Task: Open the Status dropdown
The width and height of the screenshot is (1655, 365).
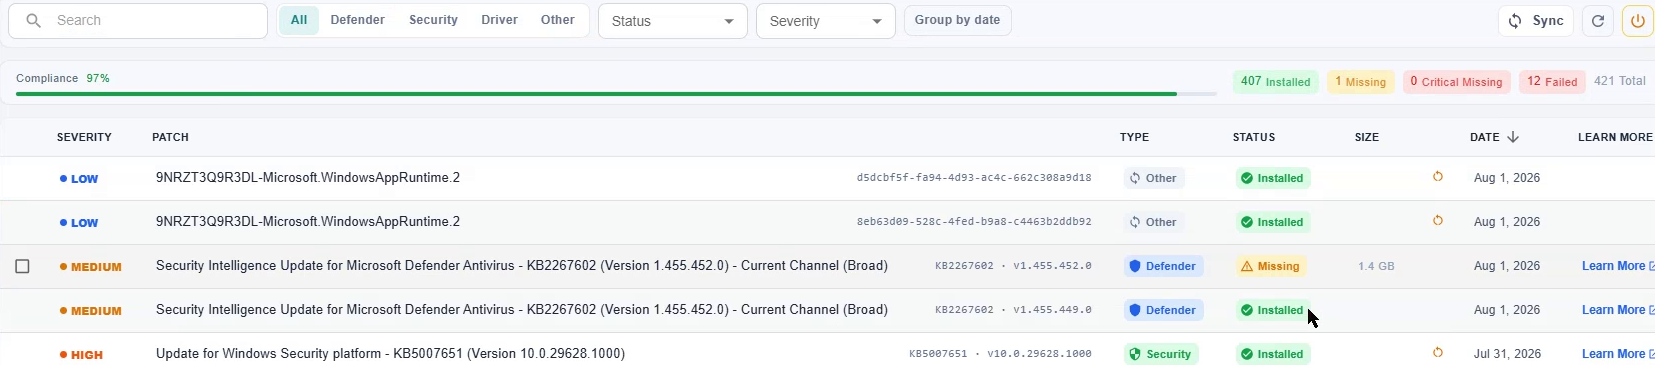Action: (673, 21)
